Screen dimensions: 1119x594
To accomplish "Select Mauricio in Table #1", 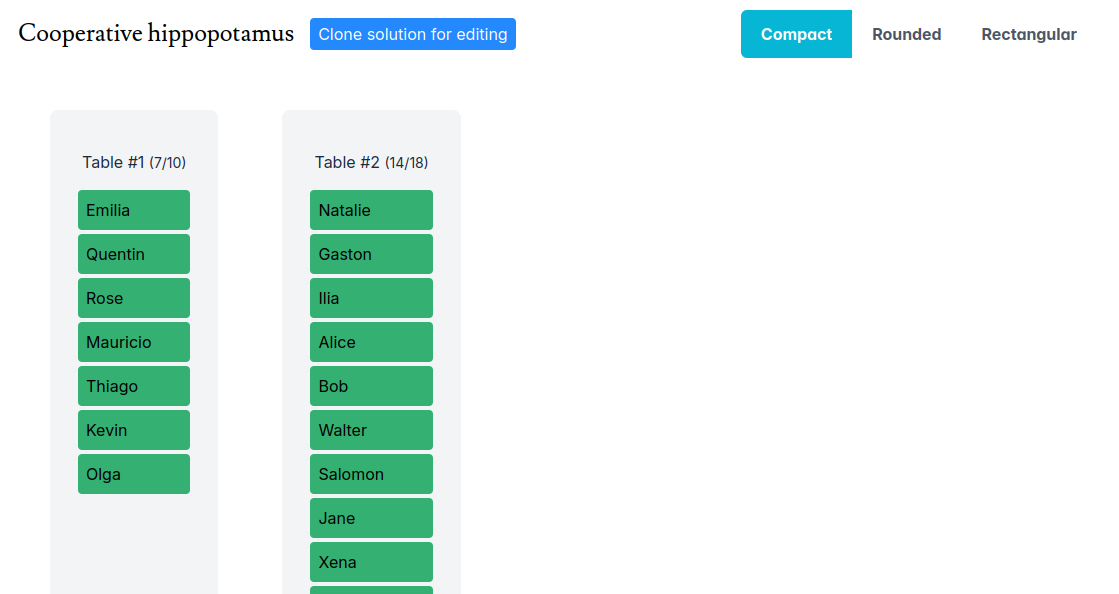I will (x=134, y=342).
